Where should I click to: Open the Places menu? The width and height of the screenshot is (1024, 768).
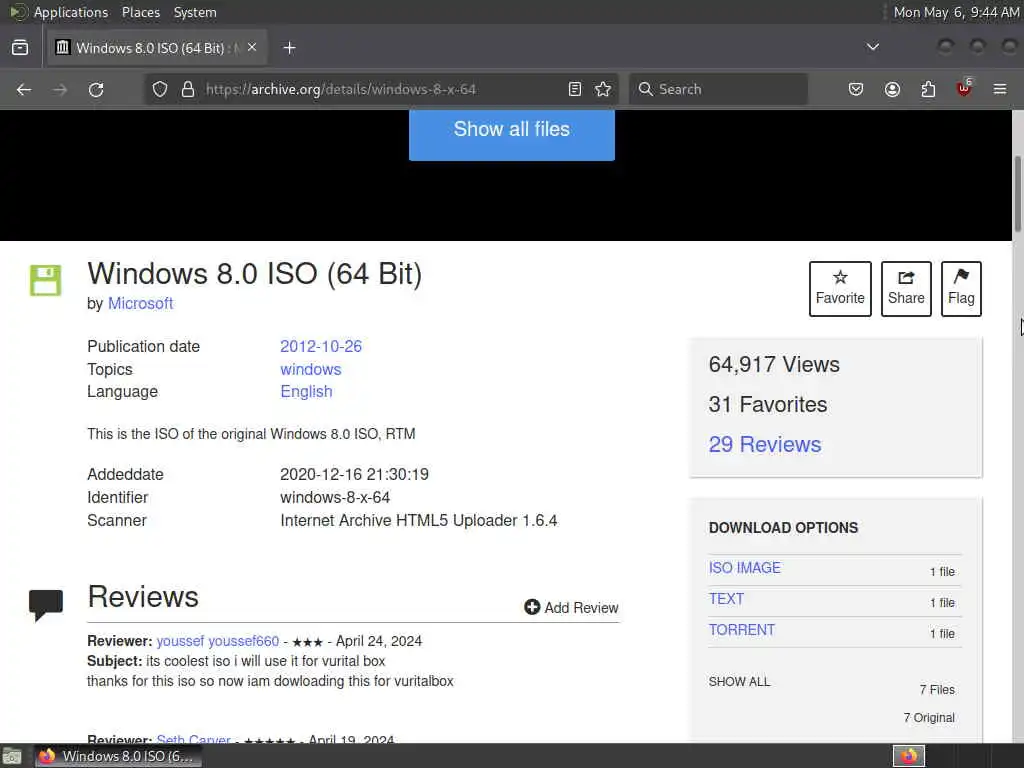(140, 12)
